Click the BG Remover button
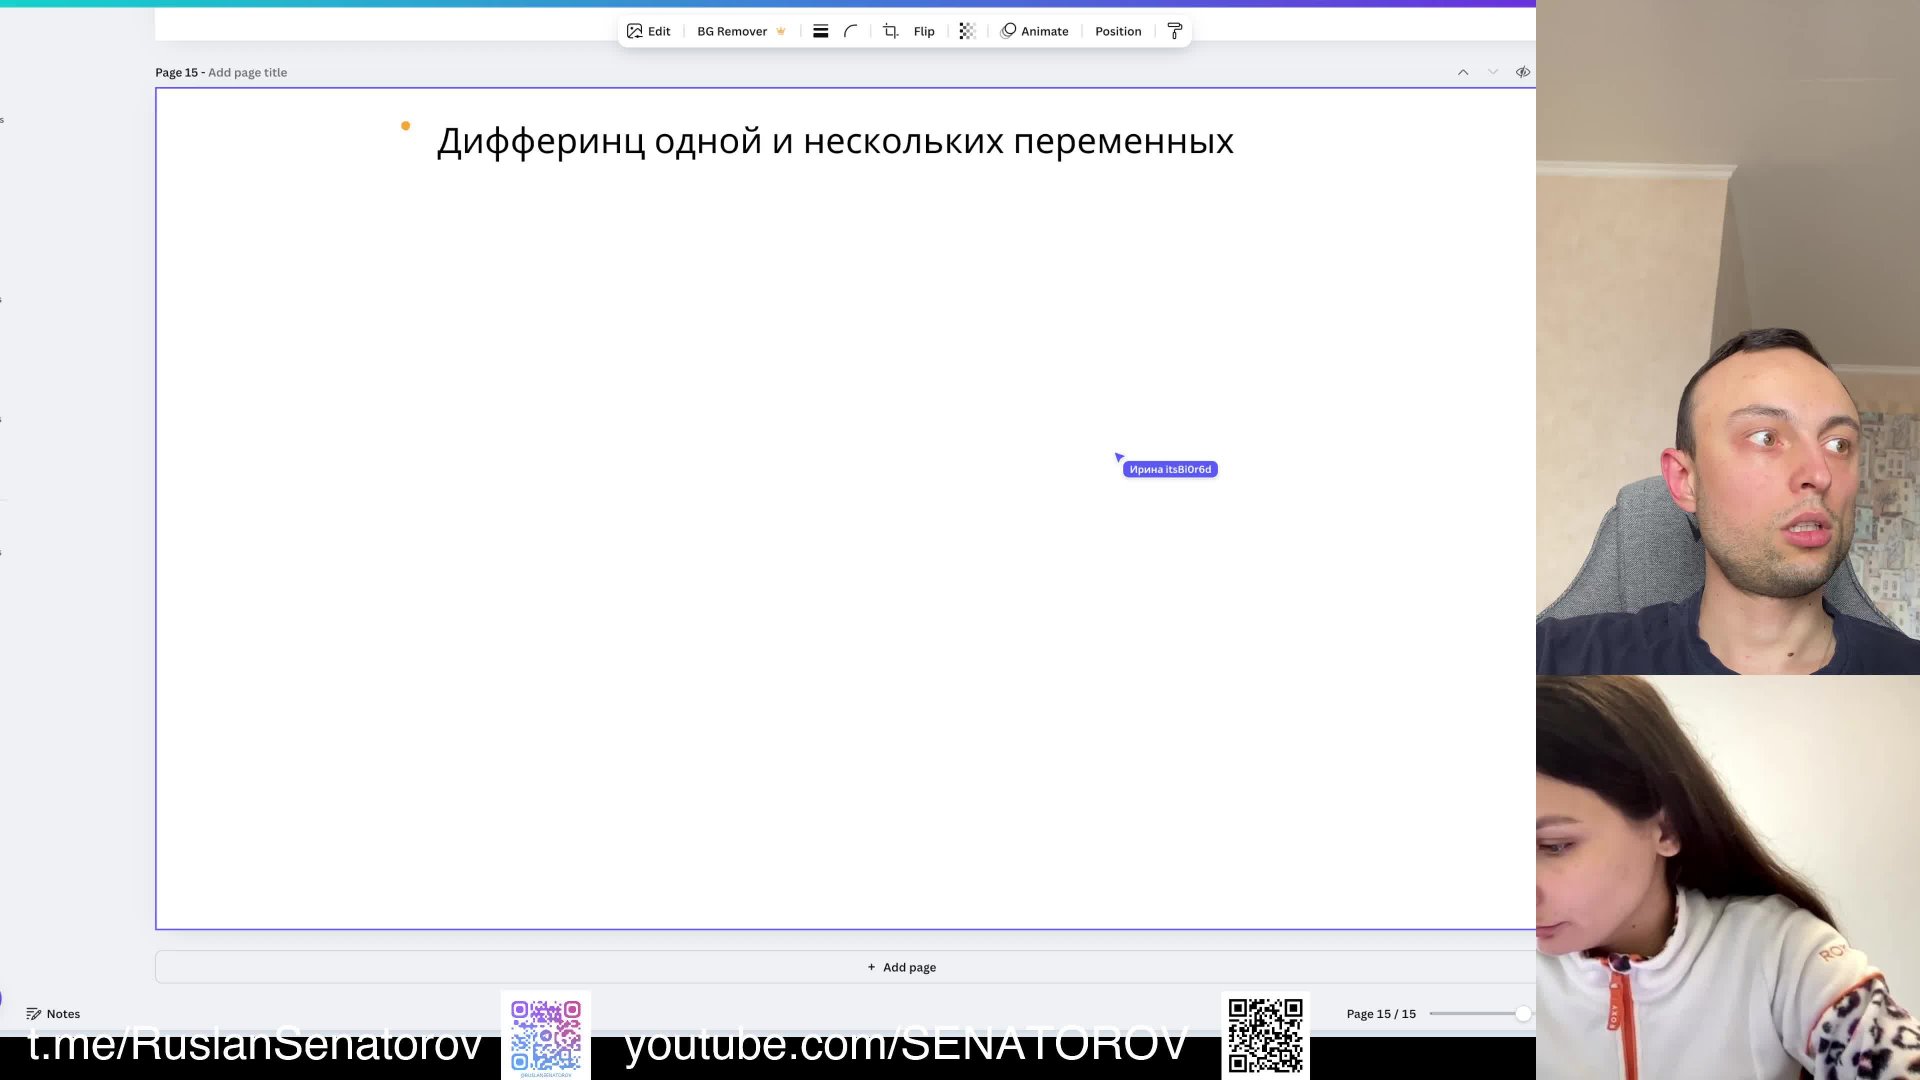The width and height of the screenshot is (1920, 1080). [732, 31]
